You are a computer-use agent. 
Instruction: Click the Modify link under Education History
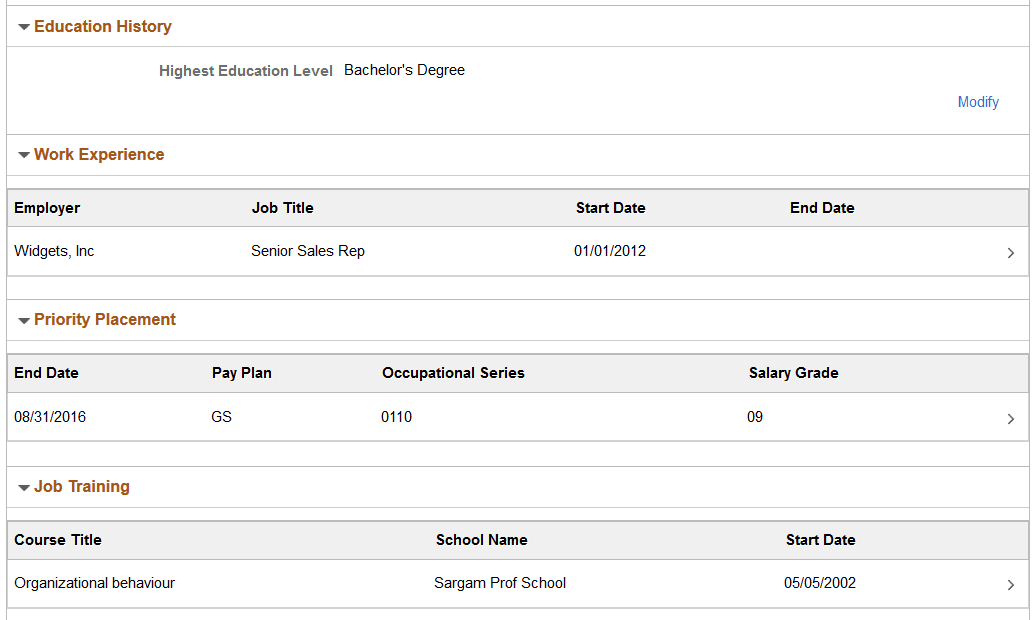coord(977,102)
